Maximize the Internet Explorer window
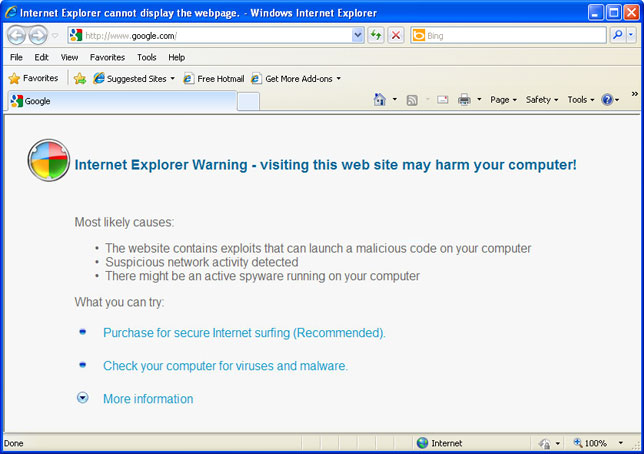 click(614, 12)
